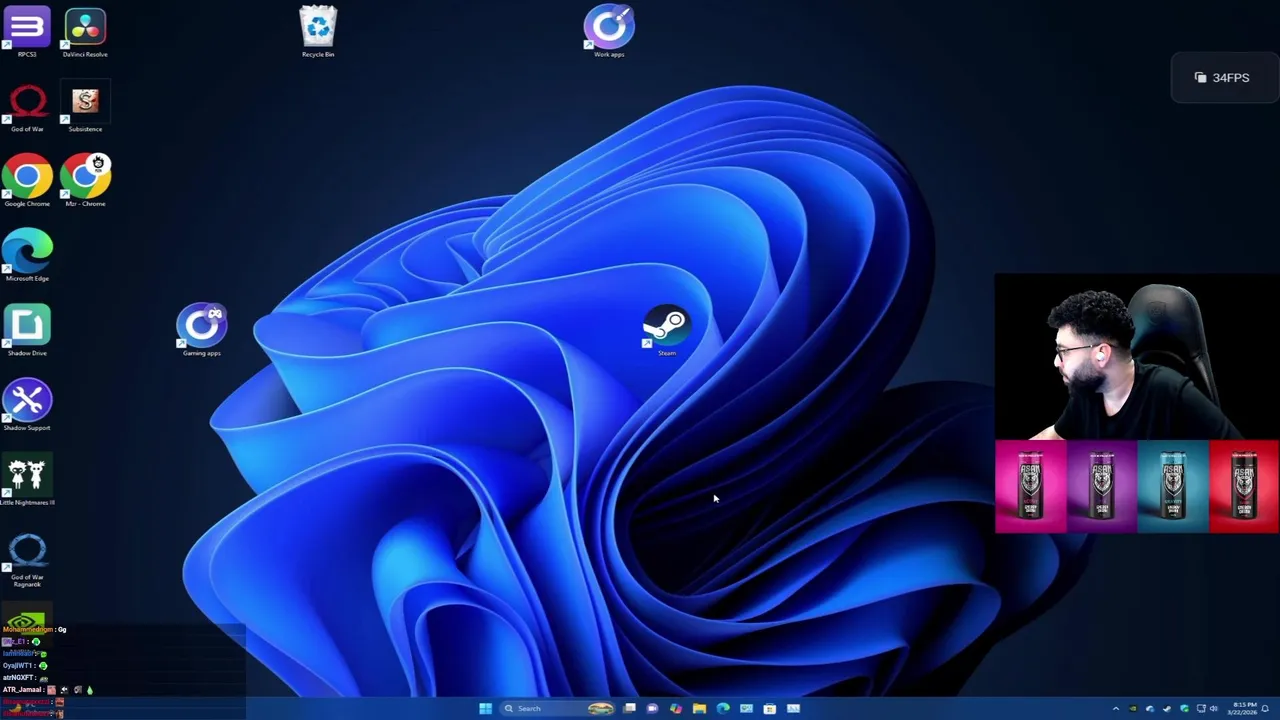
Task: Open Microsoft Edge desktop shortcut
Action: (x=27, y=254)
